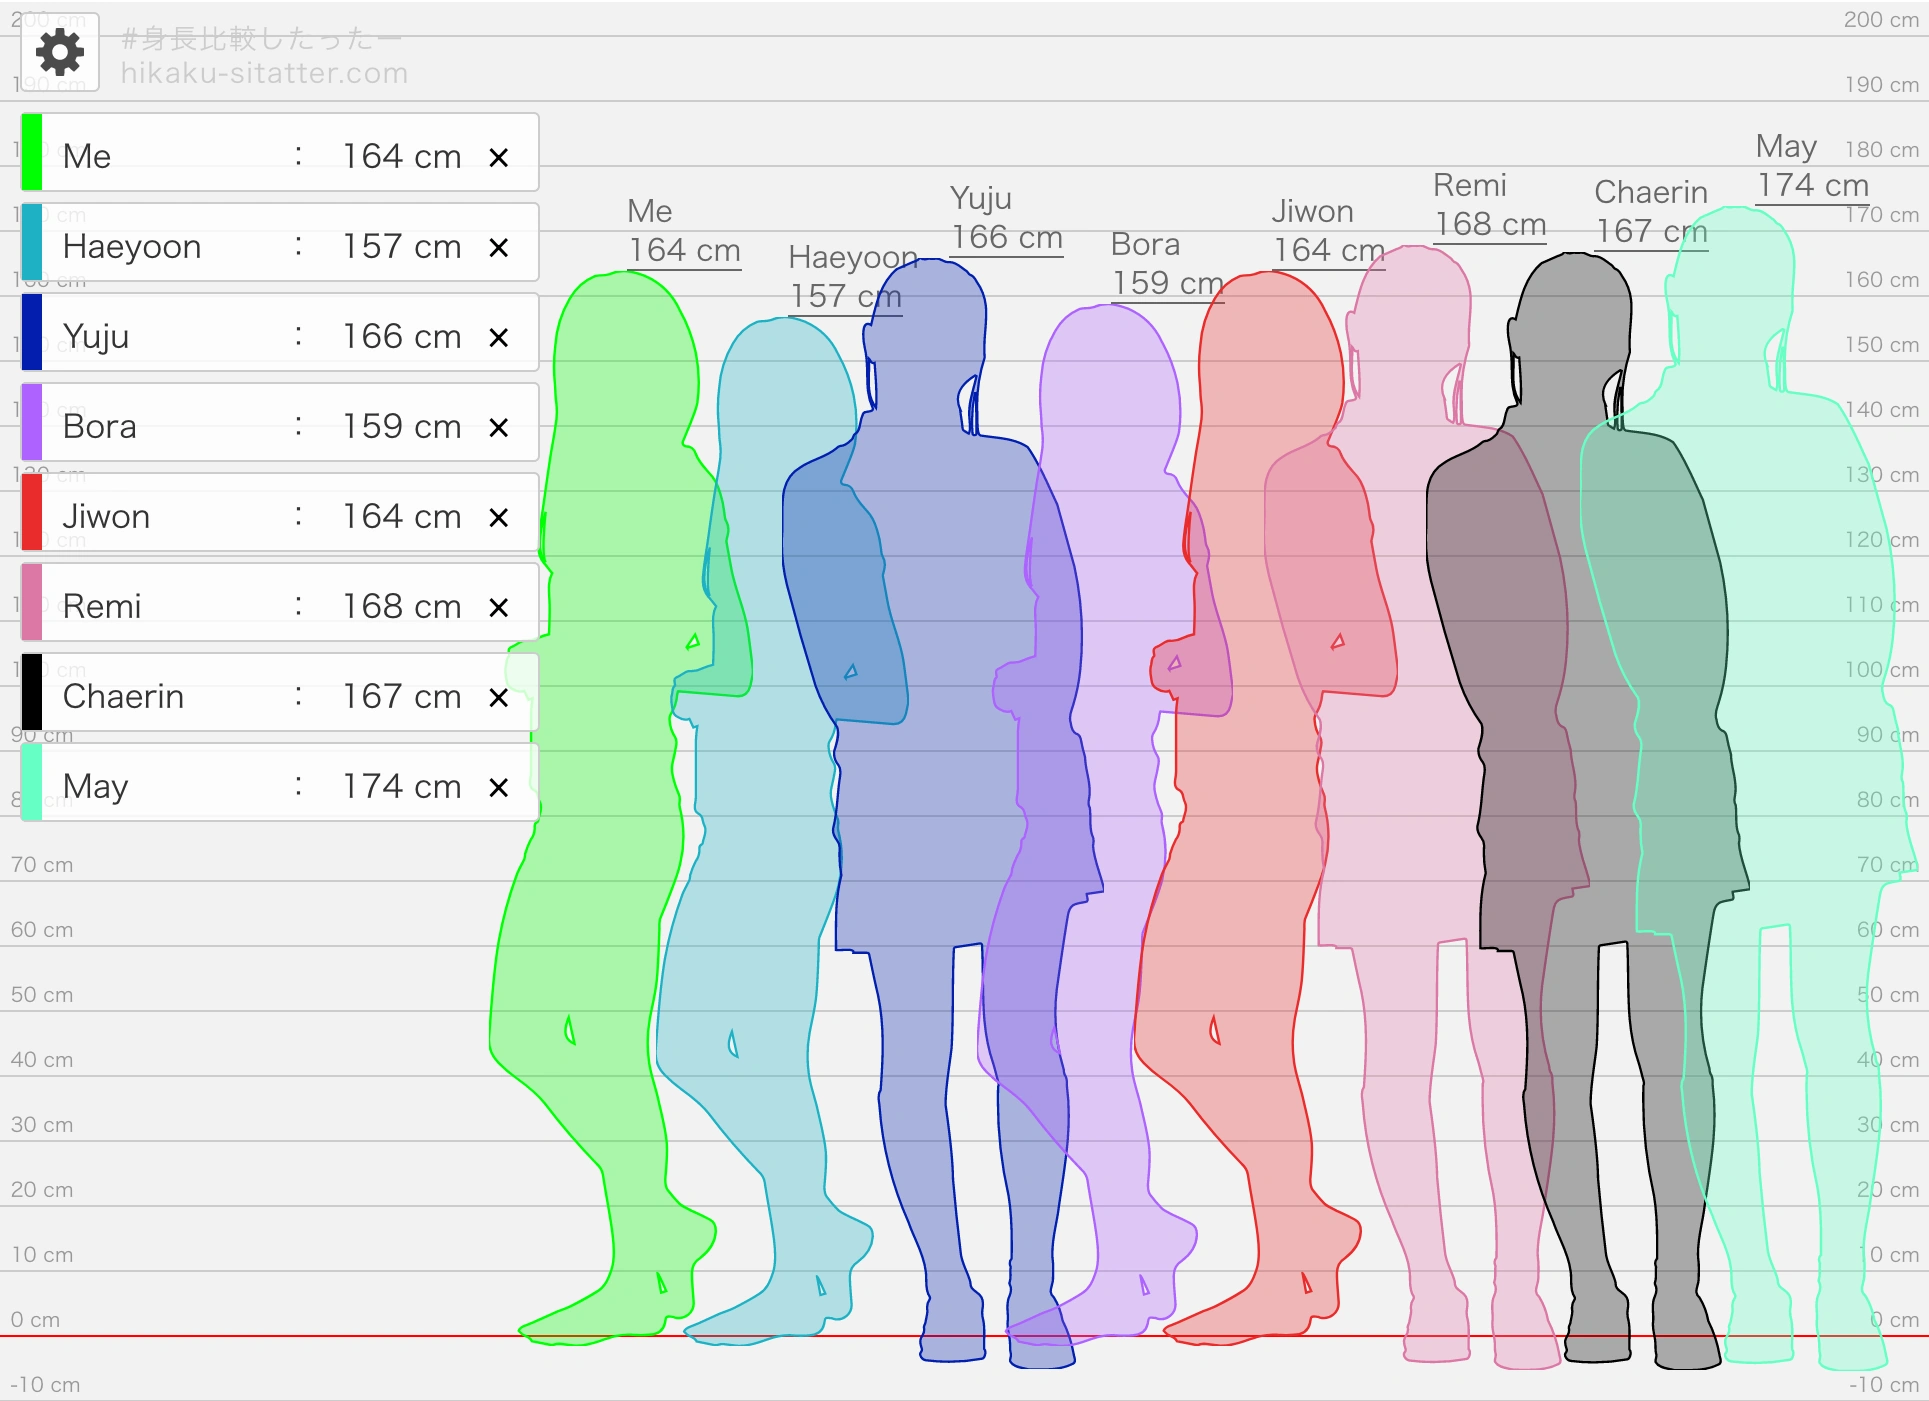Click the green color swatch for Me

pos(32,152)
